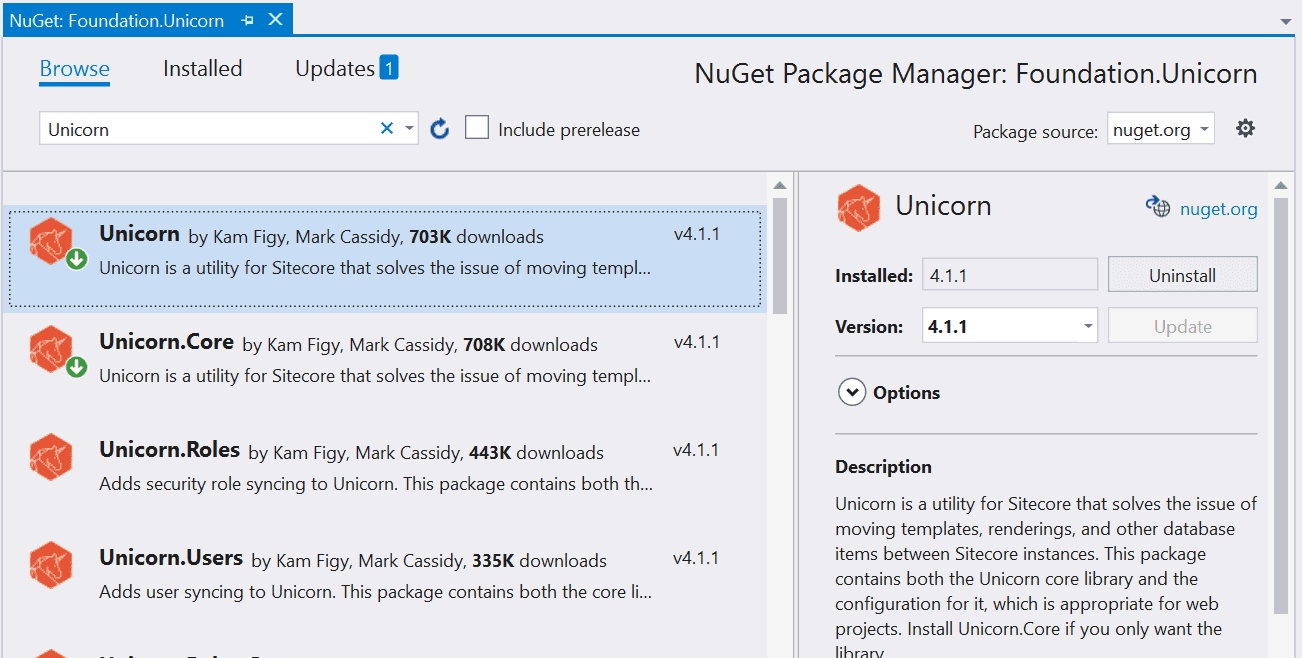Pin the NuGet: Foundation.Unicorn tab
This screenshot has height=658, width=1302.
[x=248, y=20]
